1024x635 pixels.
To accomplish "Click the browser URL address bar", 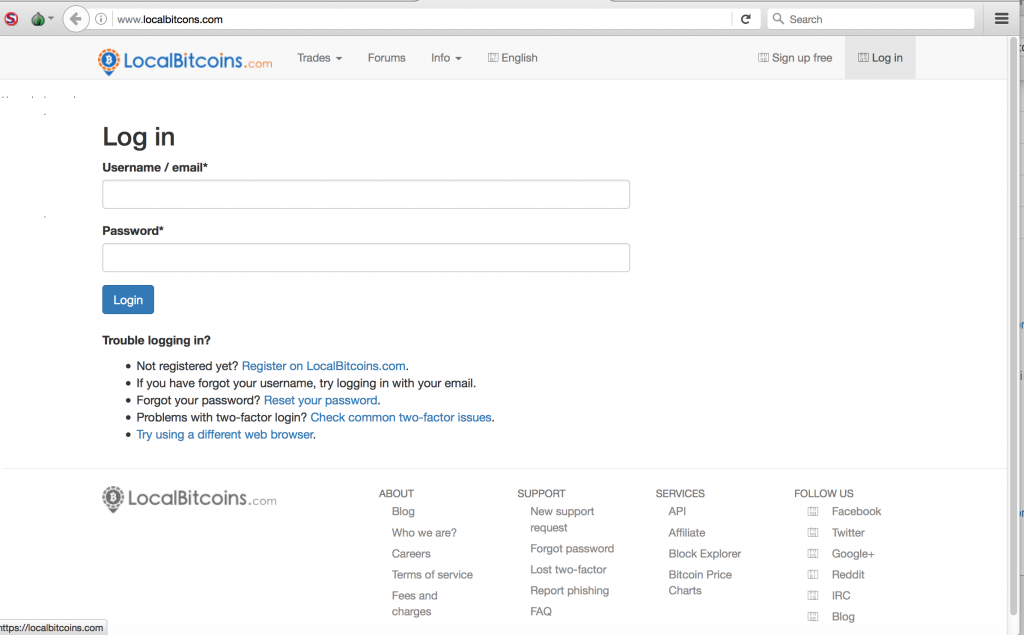I will pos(421,19).
